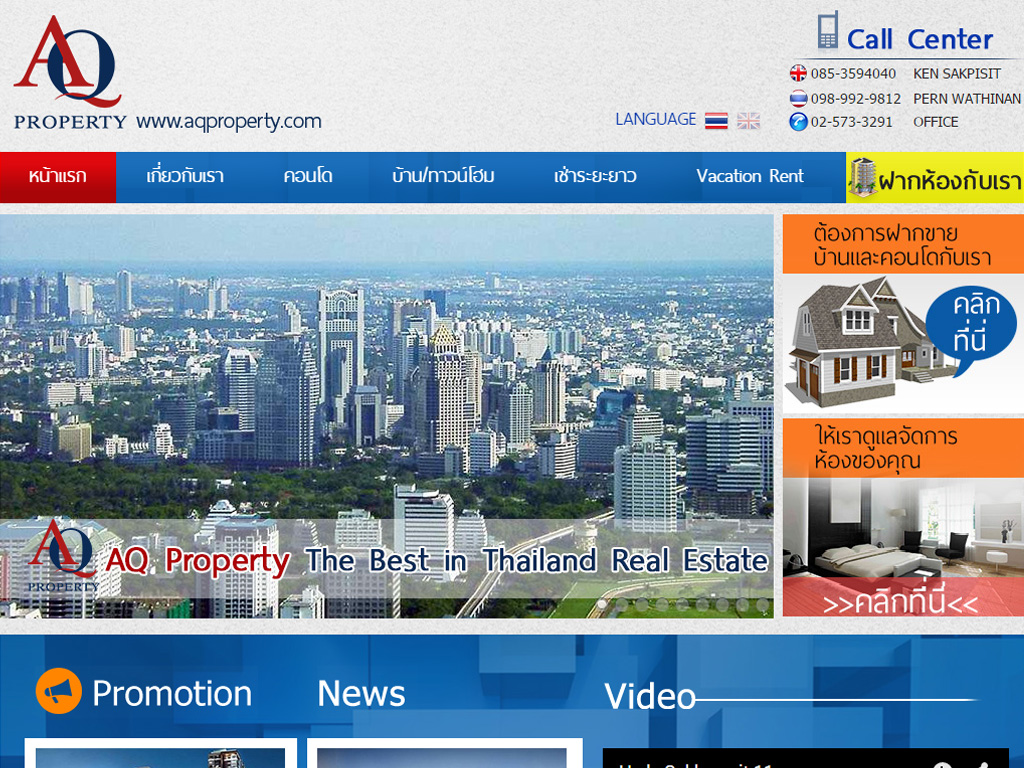Click the yellow ฝากห้องกับเรา button
The height and width of the screenshot is (768, 1024).
[x=935, y=177]
